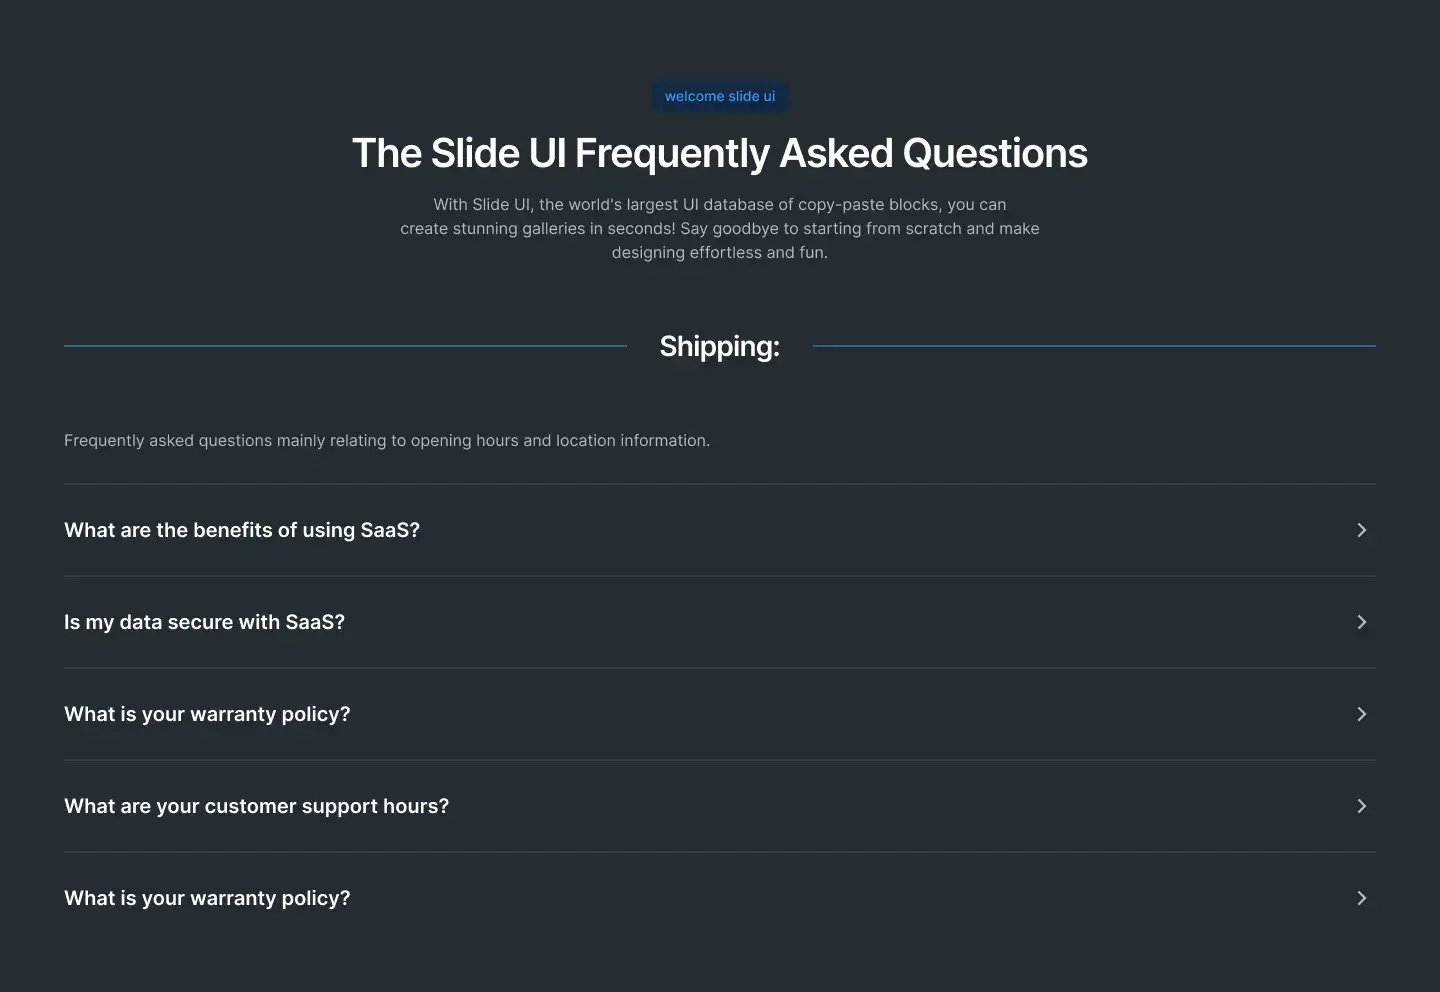The width and height of the screenshot is (1440, 992).
Task: Expand 'What are the benefits of using SaaS?'
Action: [720, 530]
